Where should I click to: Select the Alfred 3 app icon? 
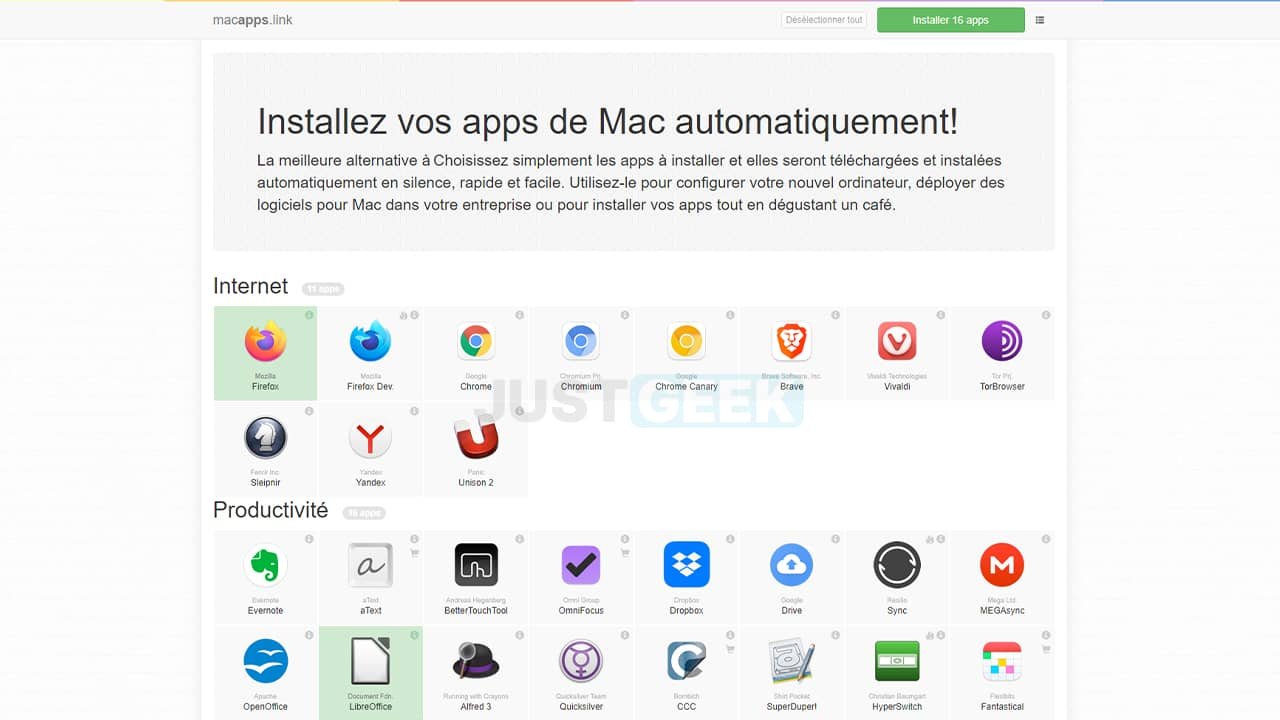coord(476,662)
